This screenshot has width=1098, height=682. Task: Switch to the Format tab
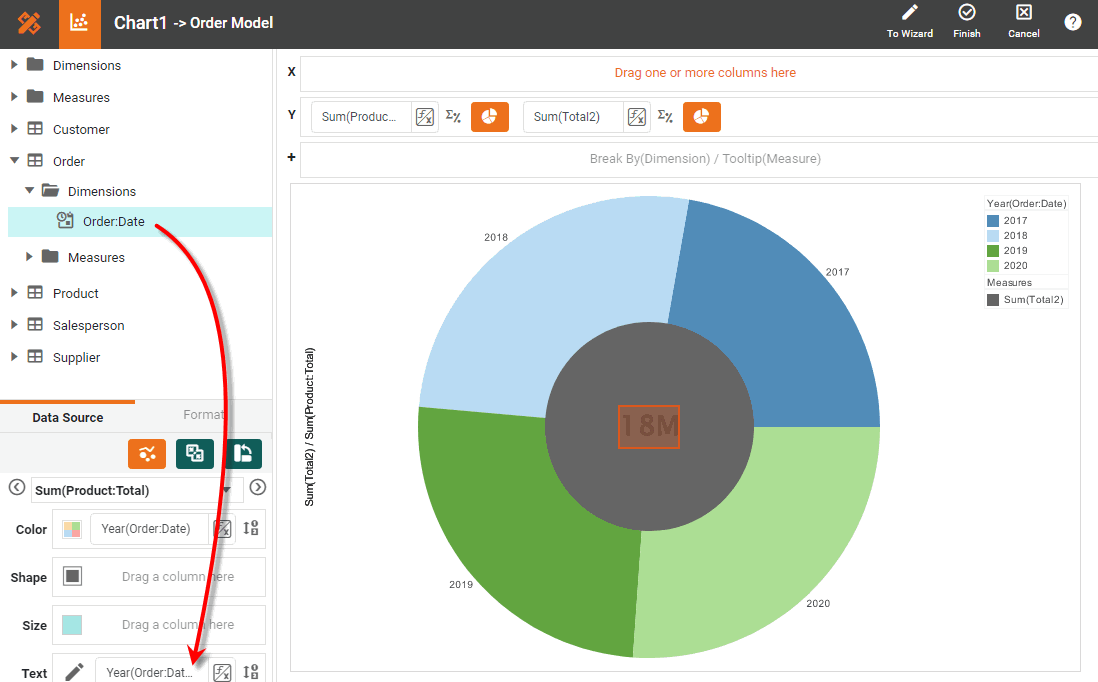[203, 415]
